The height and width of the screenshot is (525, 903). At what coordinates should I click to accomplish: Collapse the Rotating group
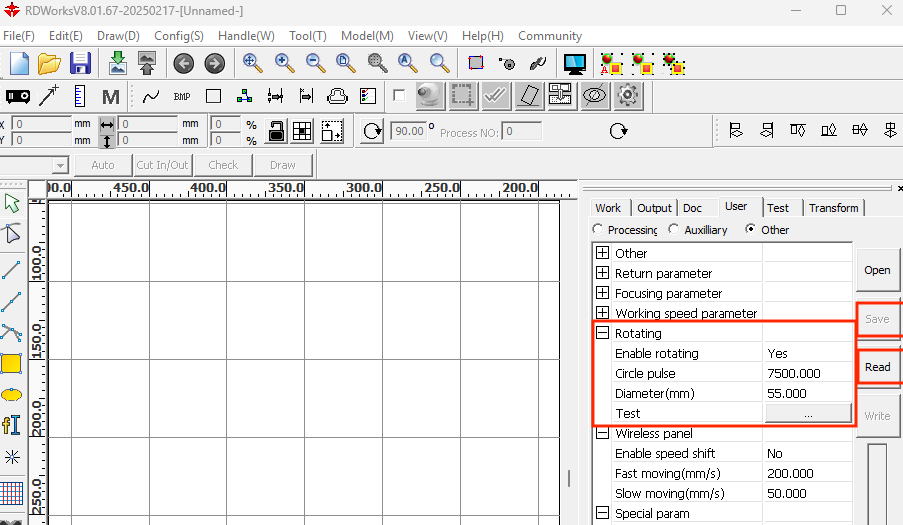coord(602,333)
